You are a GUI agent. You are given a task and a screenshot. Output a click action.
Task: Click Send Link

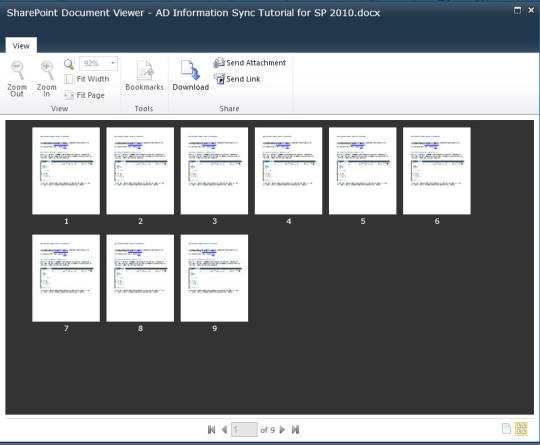237,79
